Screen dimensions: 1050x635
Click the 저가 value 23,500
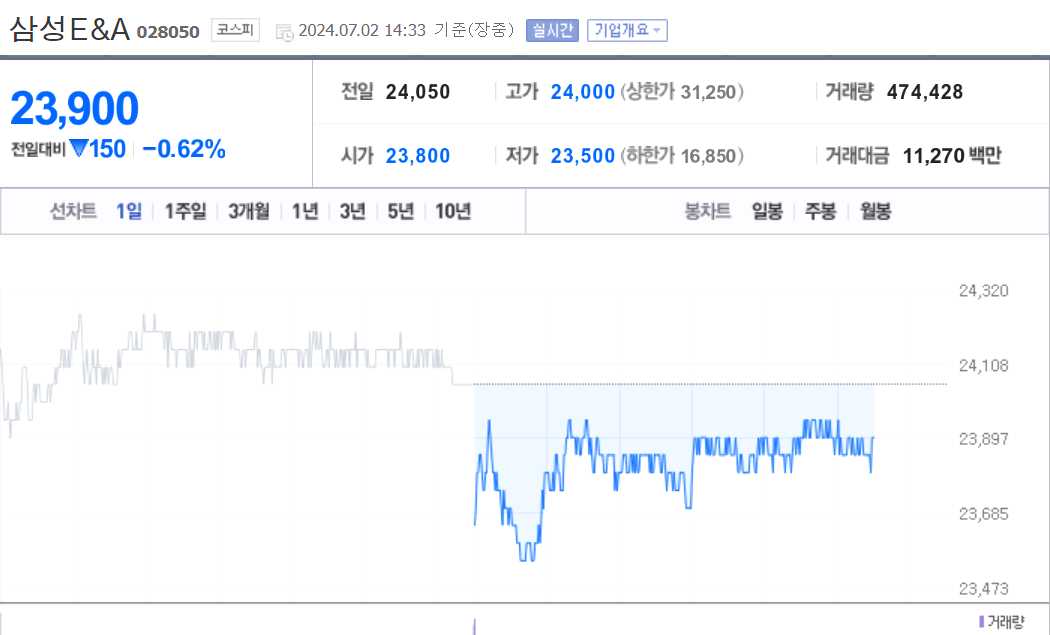point(583,156)
